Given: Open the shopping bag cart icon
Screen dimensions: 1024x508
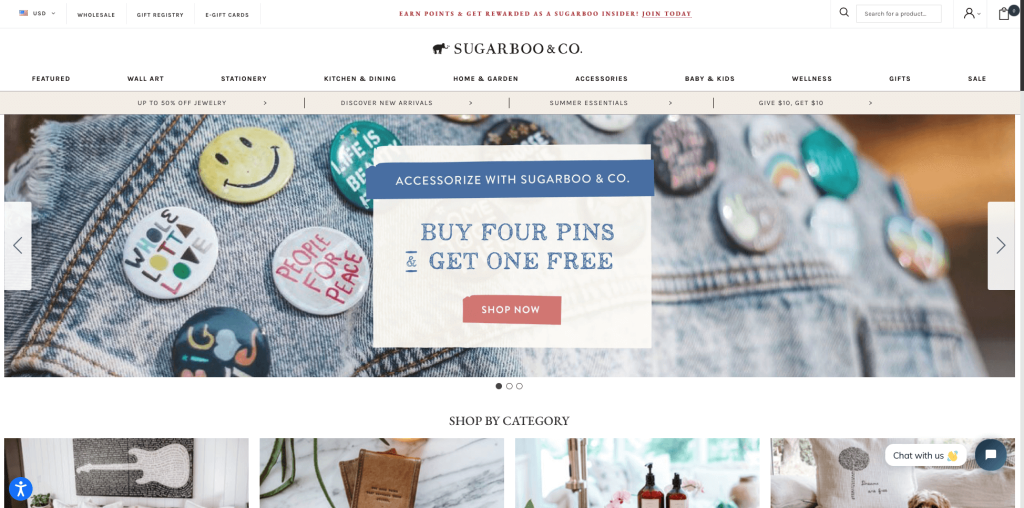Looking at the screenshot, I should (1005, 13).
